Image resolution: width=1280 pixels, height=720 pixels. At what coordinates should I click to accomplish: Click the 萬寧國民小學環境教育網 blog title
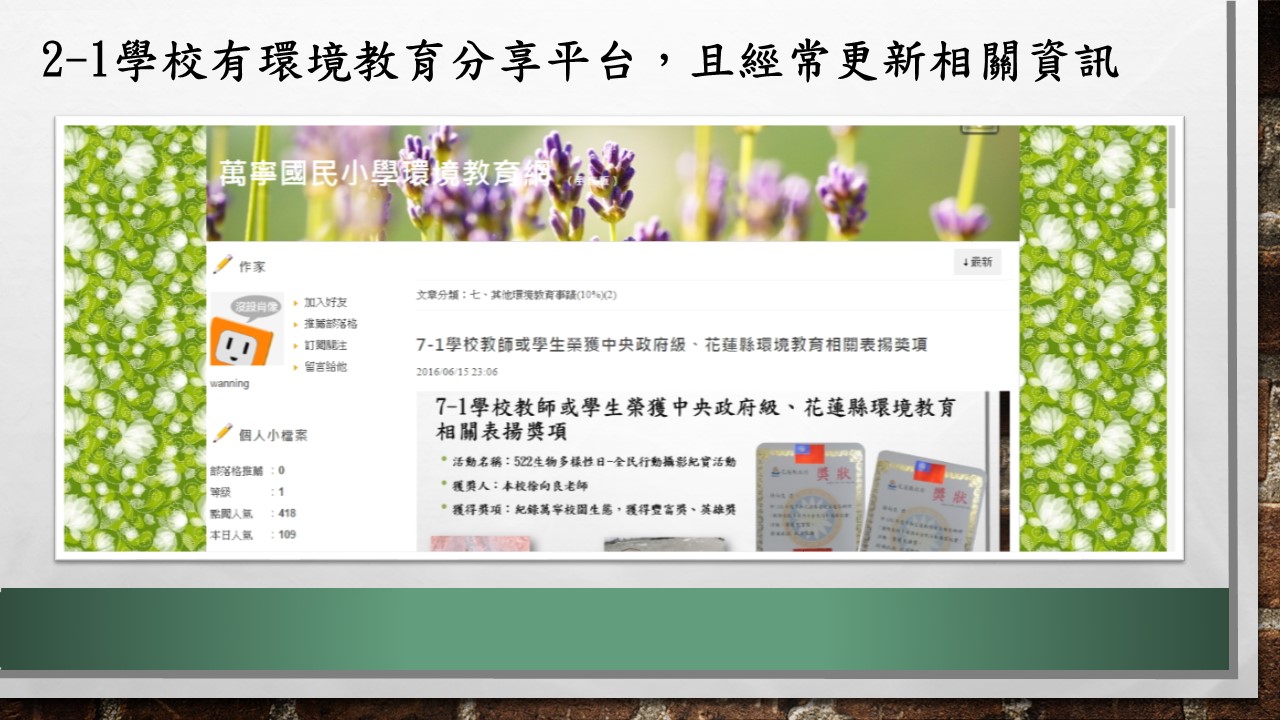click(x=384, y=173)
